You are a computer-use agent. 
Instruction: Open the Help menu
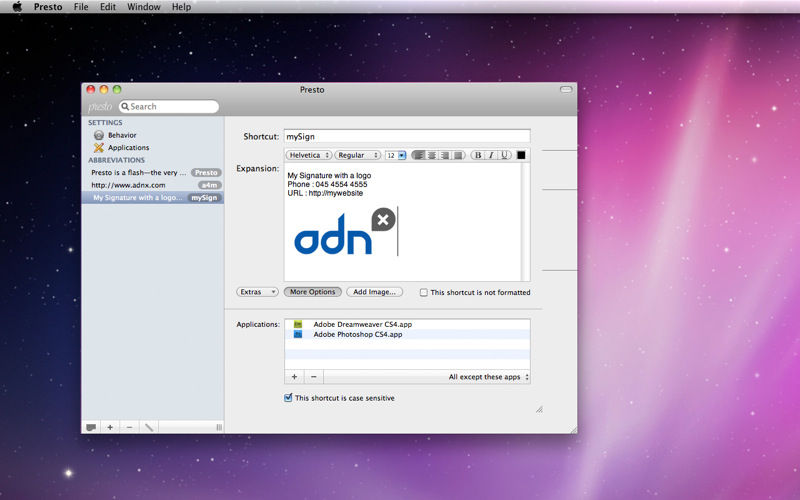pos(181,7)
